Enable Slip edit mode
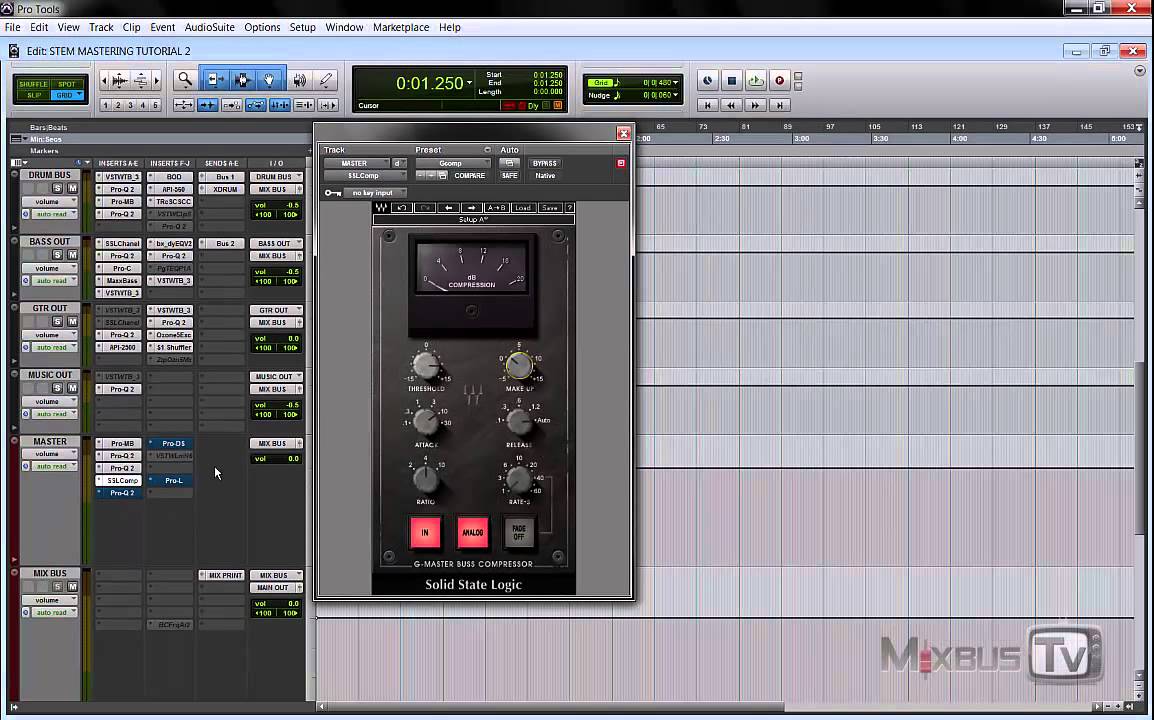This screenshot has width=1154, height=720. [x=34, y=96]
